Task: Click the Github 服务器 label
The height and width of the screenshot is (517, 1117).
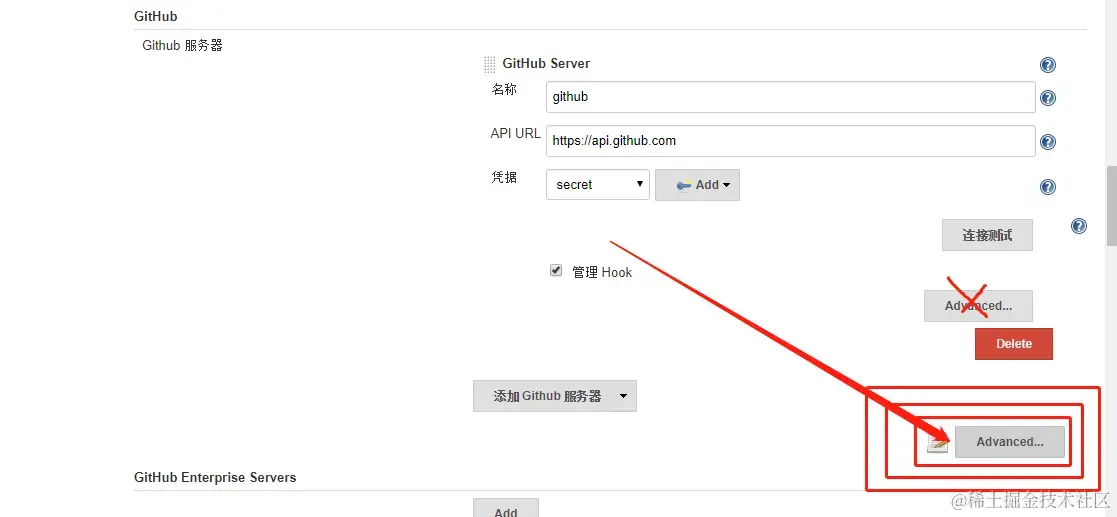Action: (x=182, y=46)
